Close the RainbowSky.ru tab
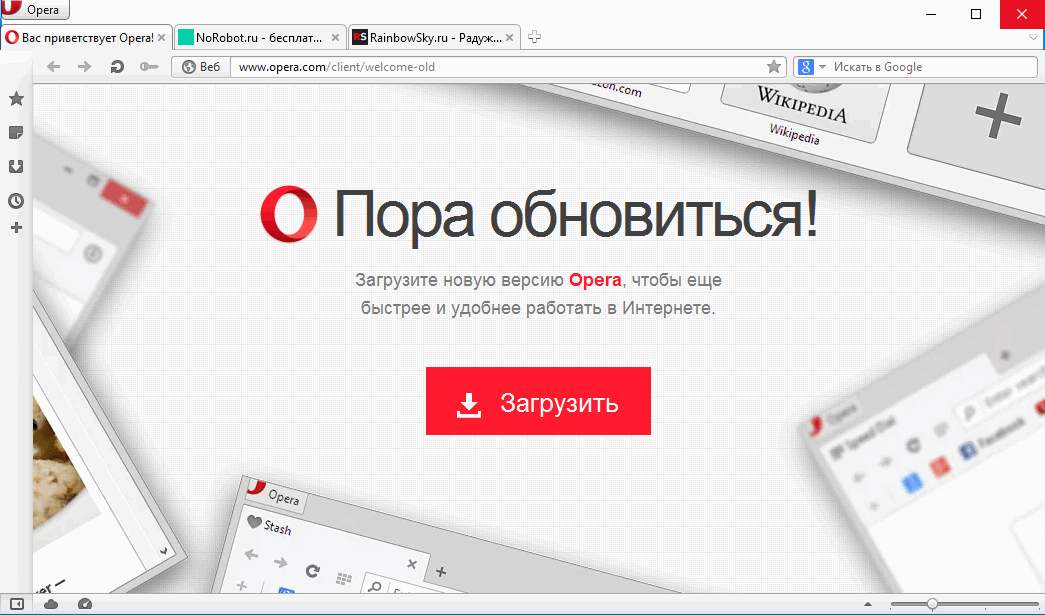1045x615 pixels. (x=509, y=38)
